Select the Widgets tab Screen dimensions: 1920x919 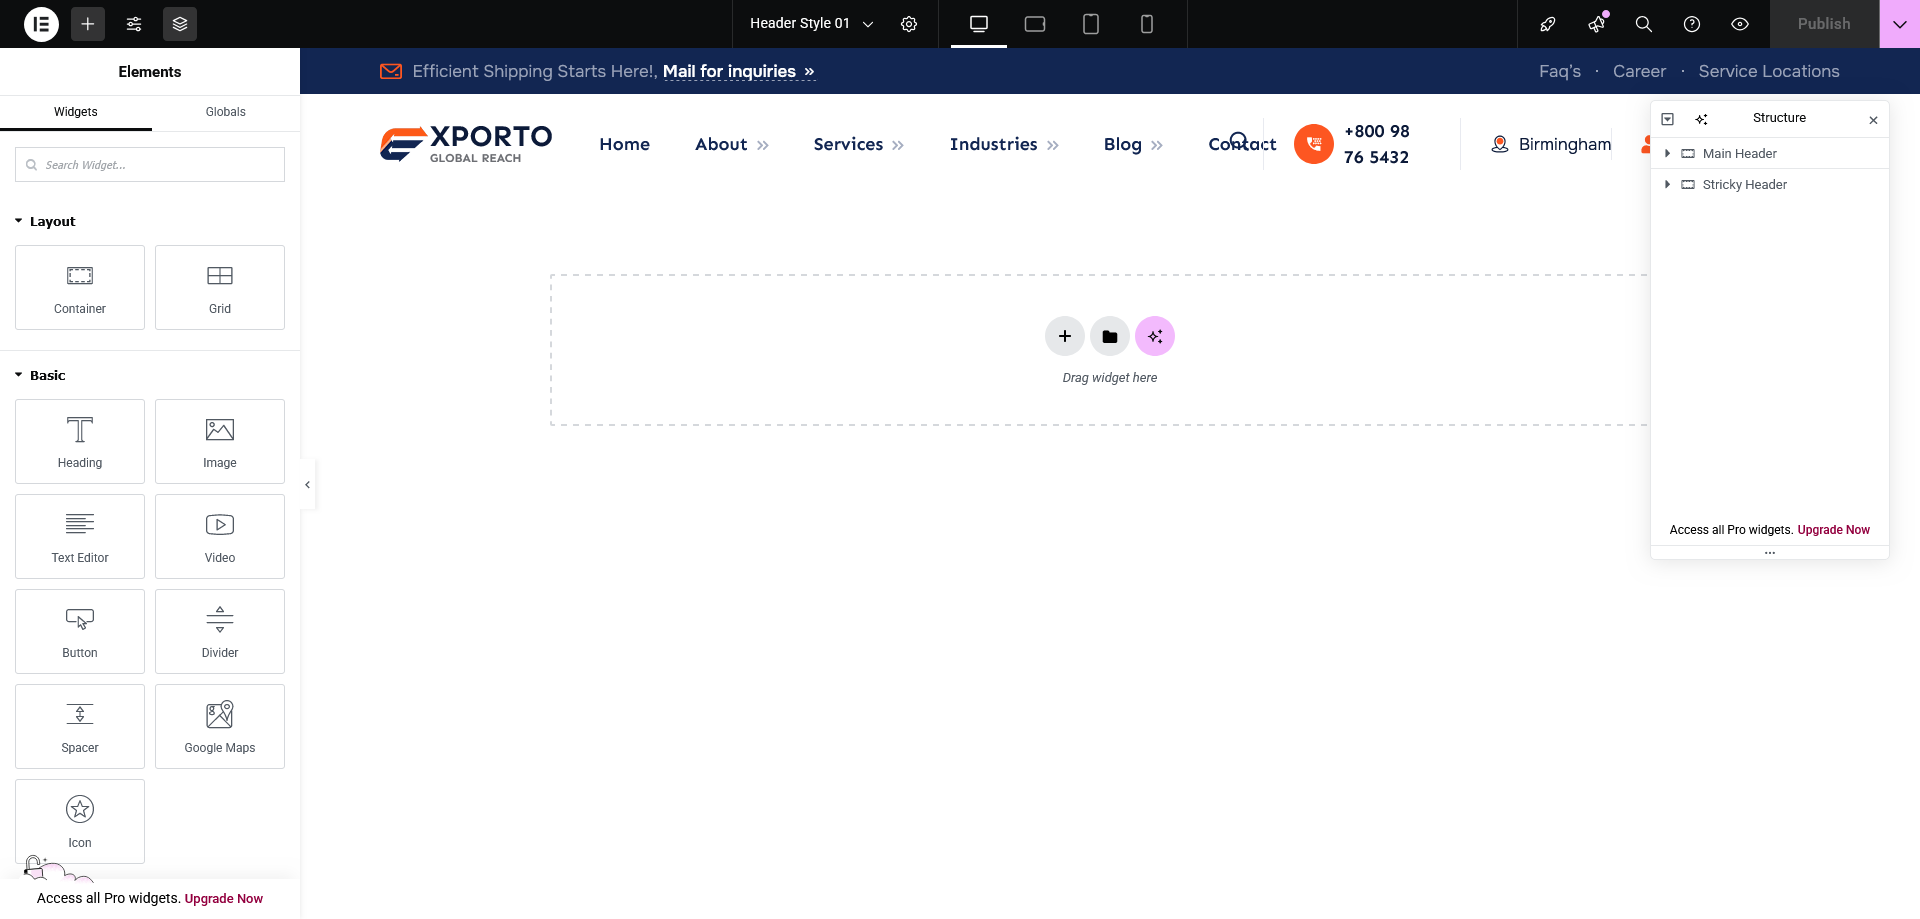[76, 112]
